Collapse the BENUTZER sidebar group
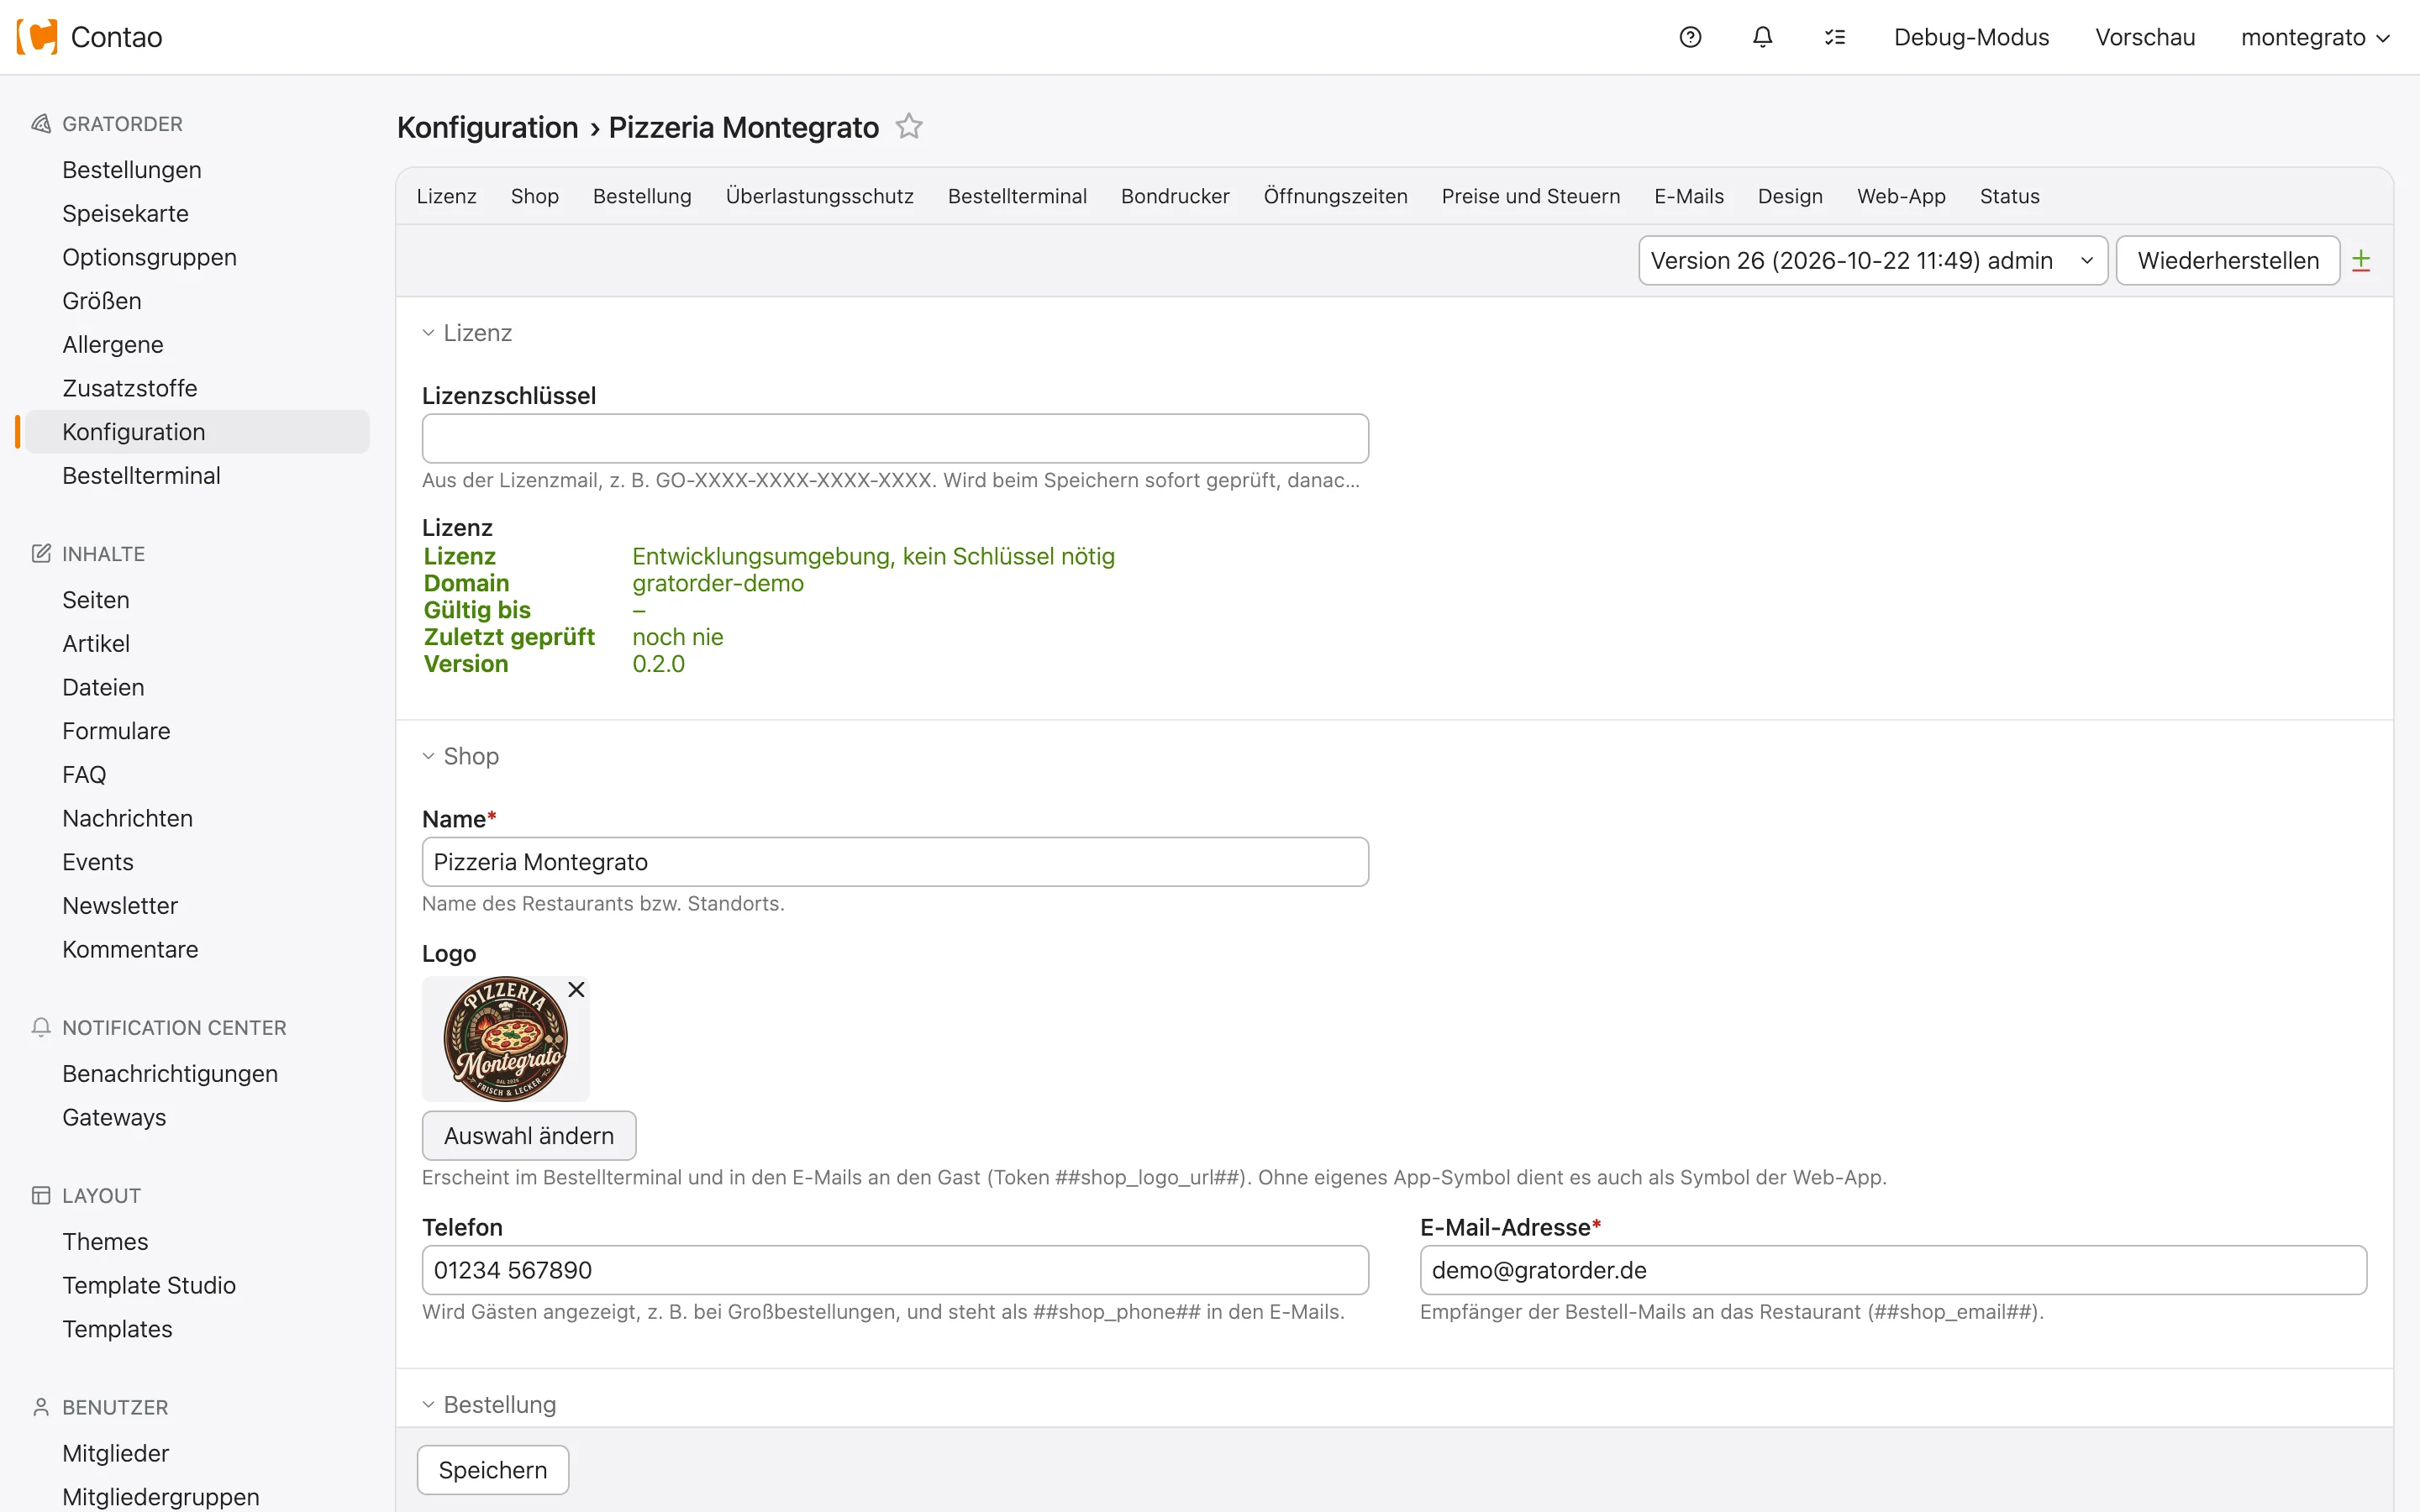2420x1512 pixels. pos(115,1407)
